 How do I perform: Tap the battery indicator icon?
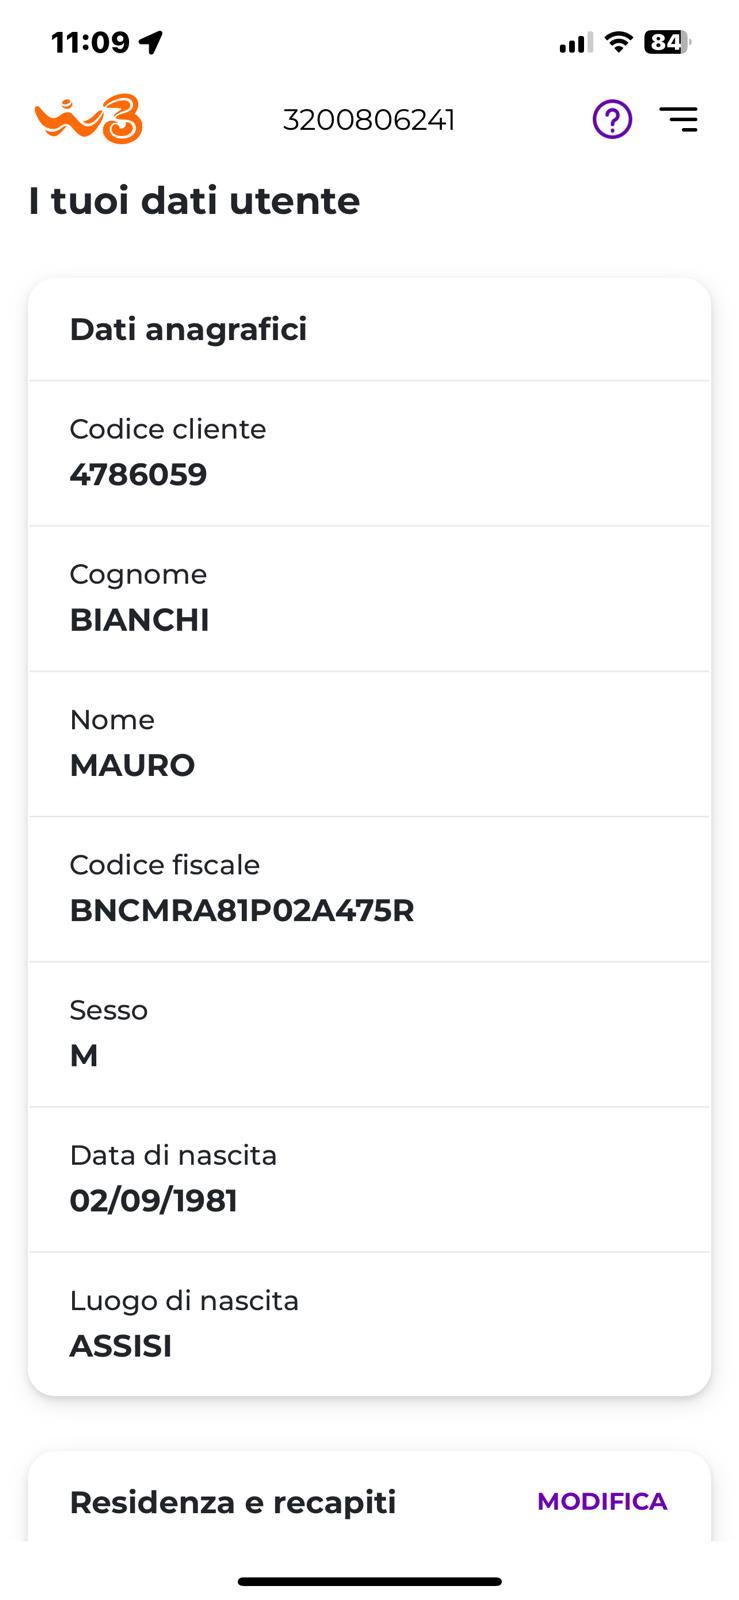667,42
